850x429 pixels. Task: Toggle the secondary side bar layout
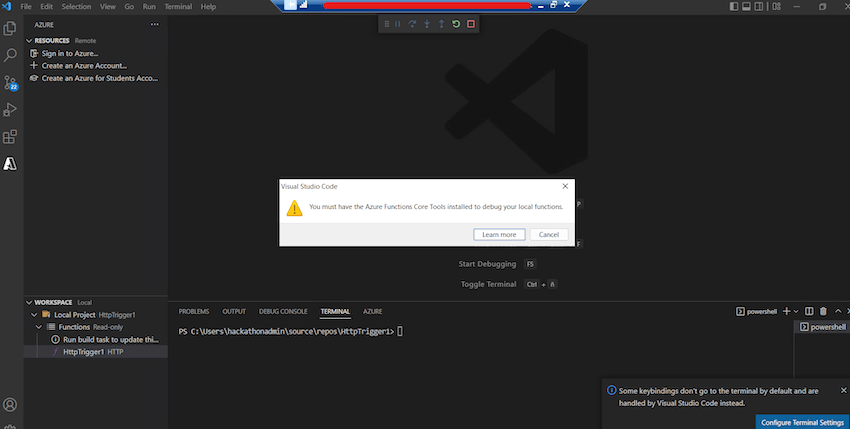click(x=759, y=6)
